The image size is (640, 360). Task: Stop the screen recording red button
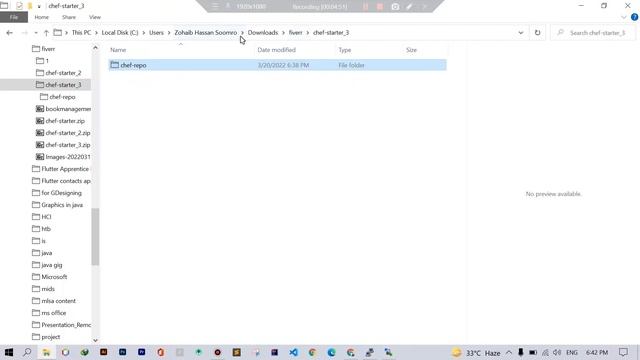[380, 7]
